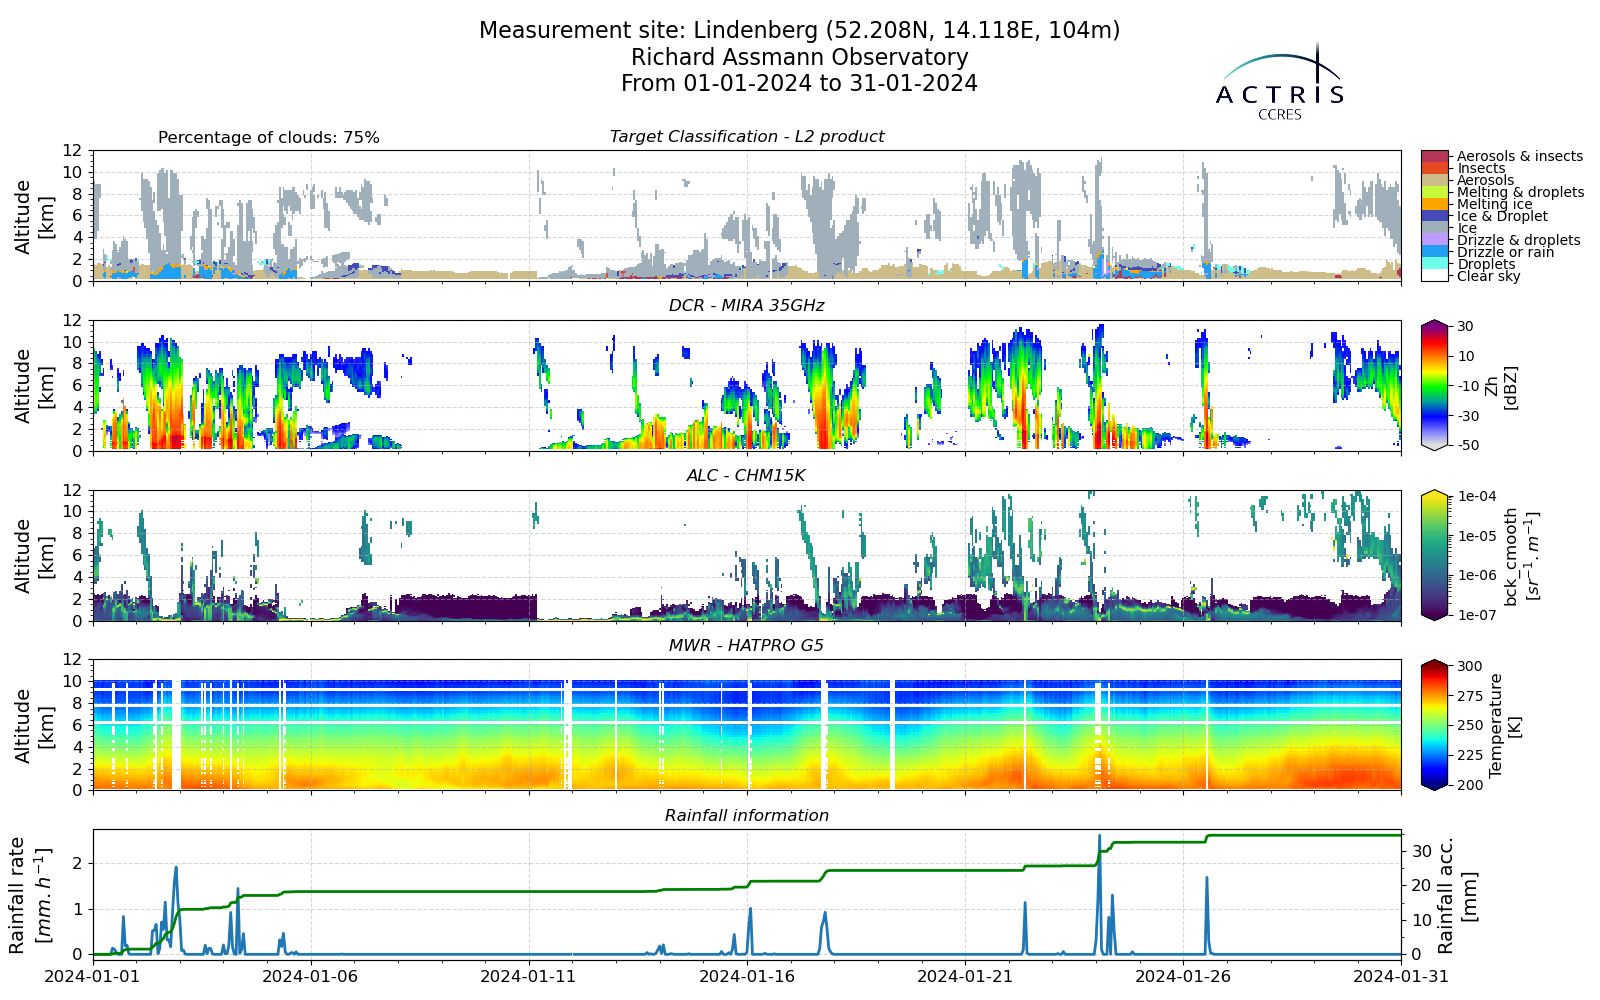Screen dimensions: 1600x1000
Task: Click the Percentage of clouds: 75% label
Action: pos(269,138)
